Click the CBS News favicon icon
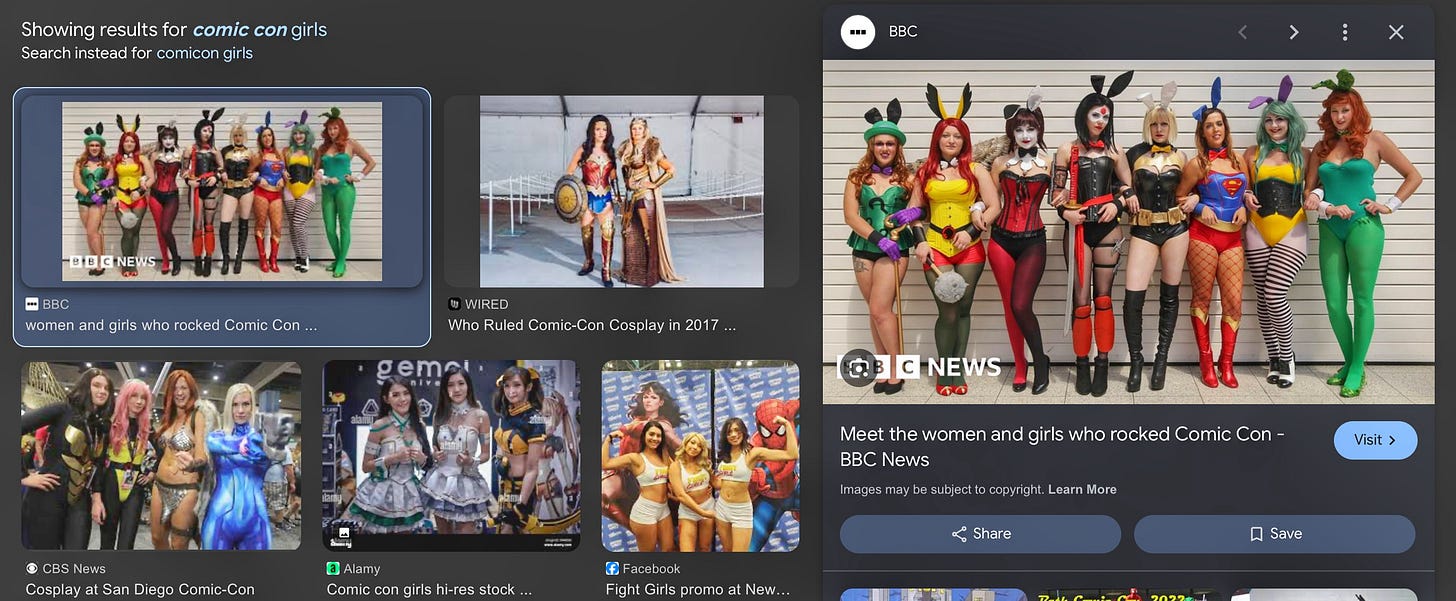This screenshot has height=601, width=1456. point(32,569)
